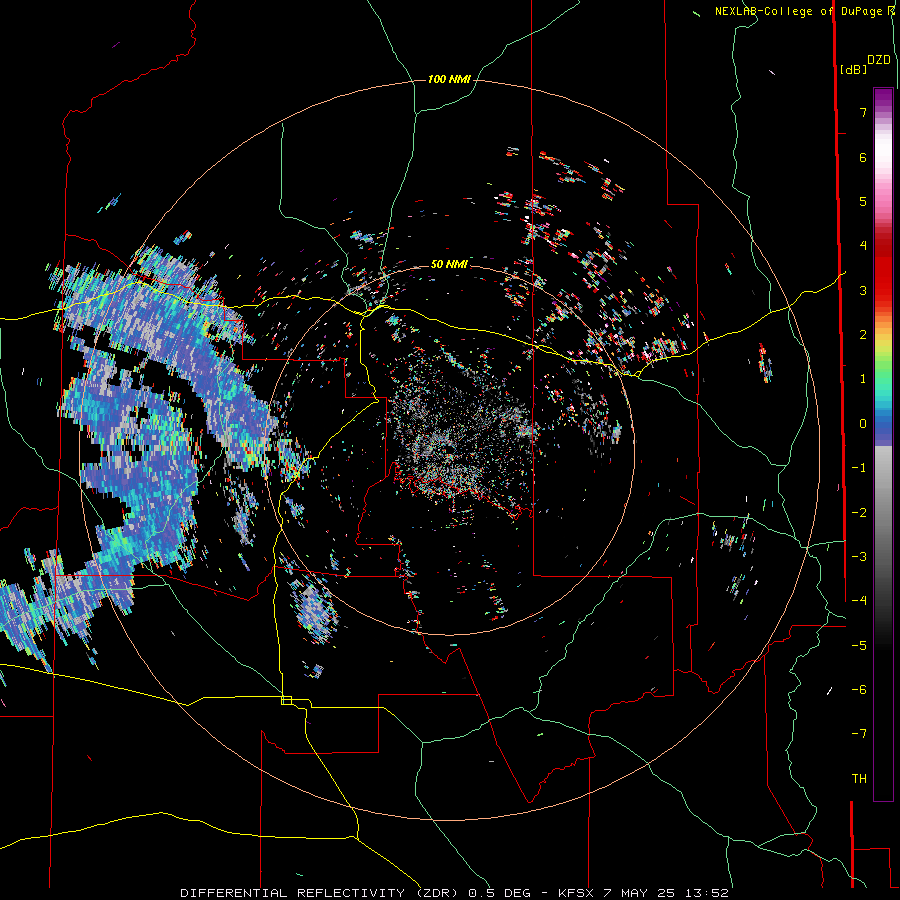Pick the purple top of the color bar
900x900 pixels.
tap(883, 98)
